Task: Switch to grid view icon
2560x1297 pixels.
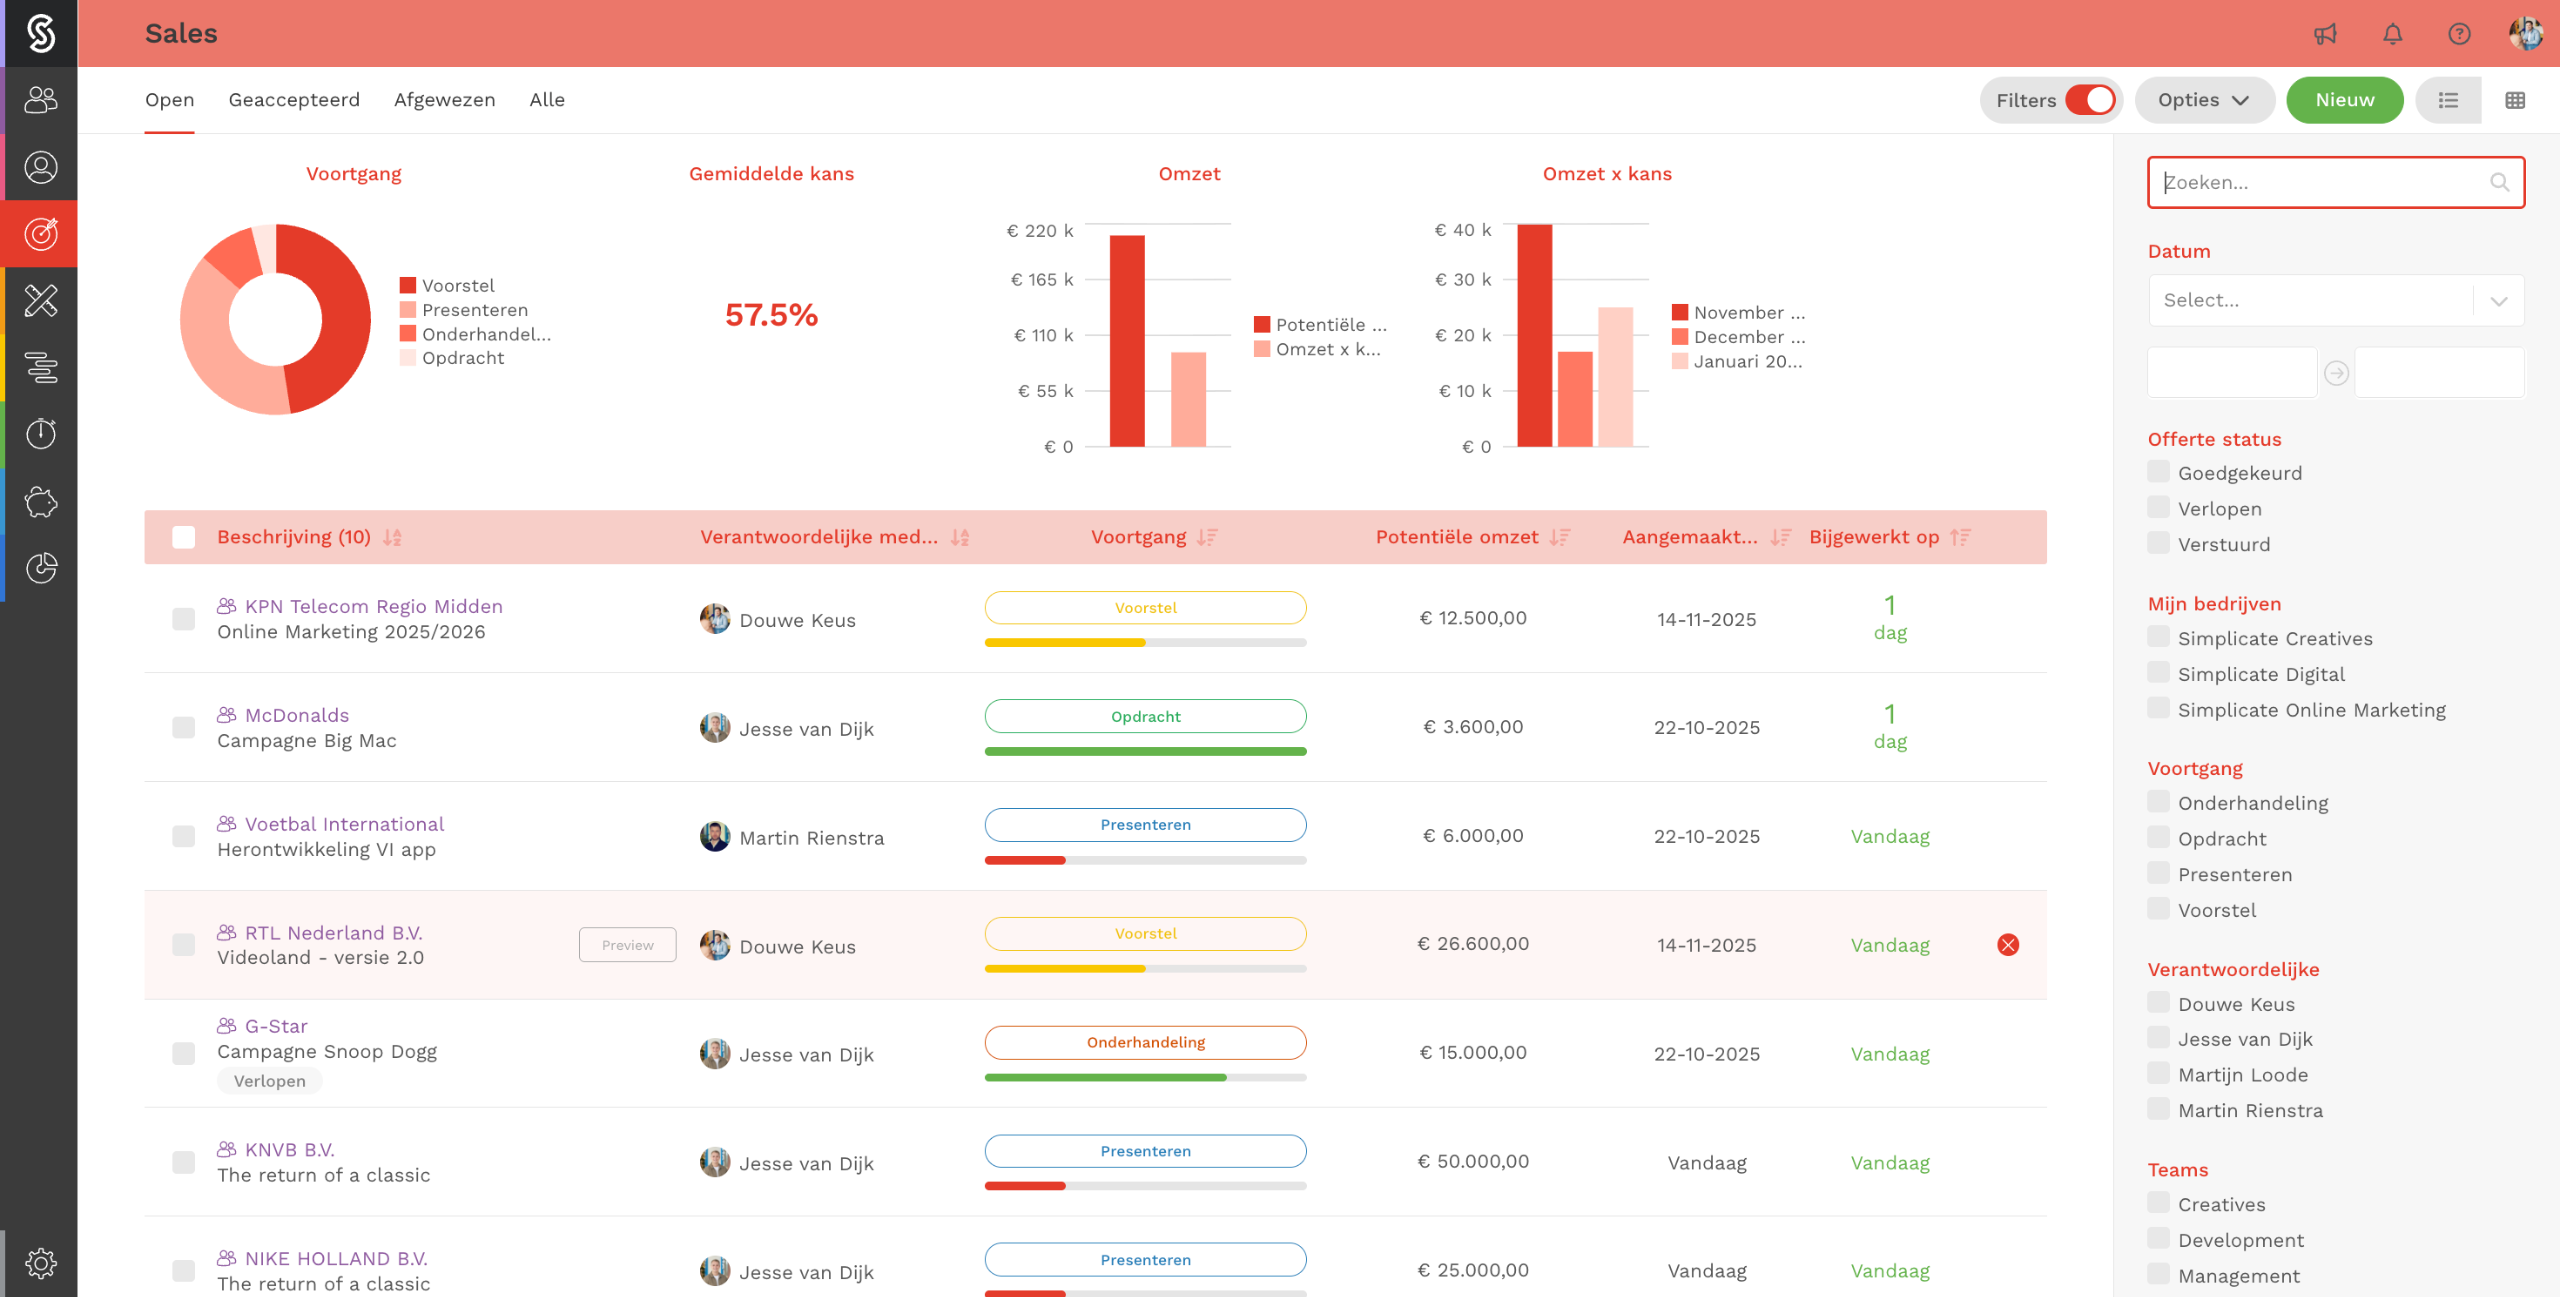Action: 2515,100
